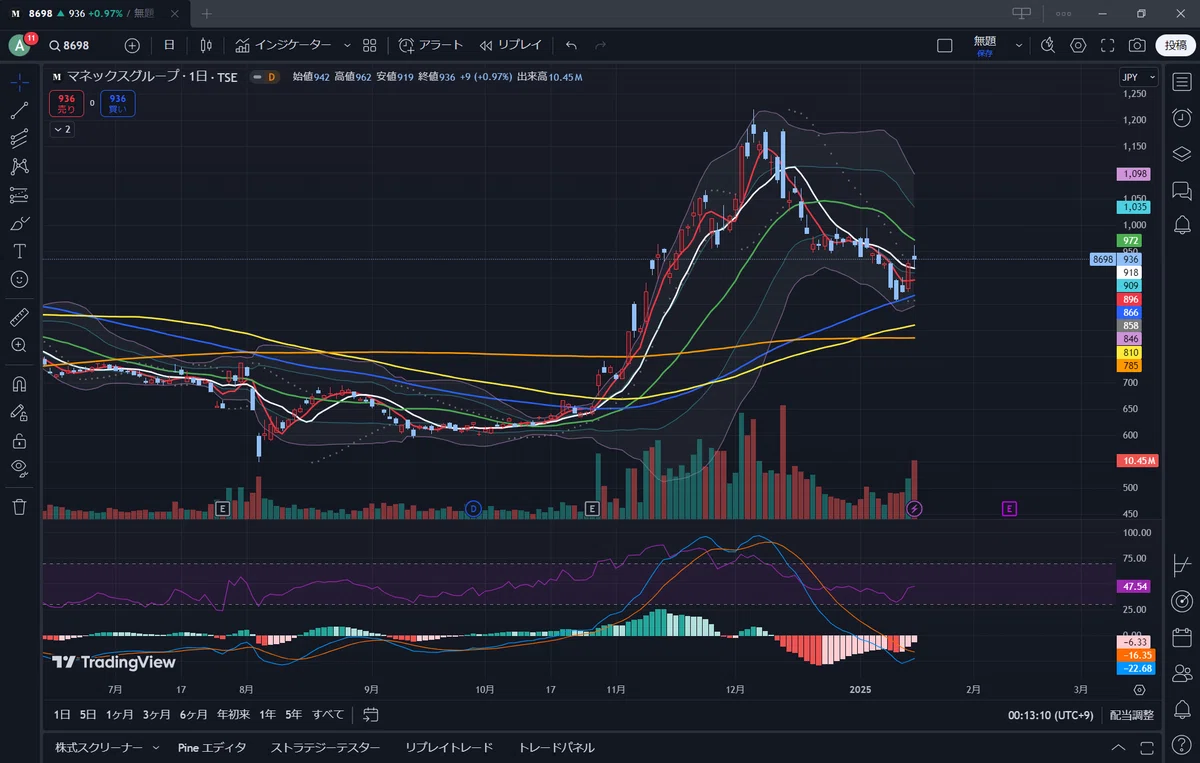1200x763 pixels.
Task: Open the Pine エディタ tab
Action: [212, 748]
